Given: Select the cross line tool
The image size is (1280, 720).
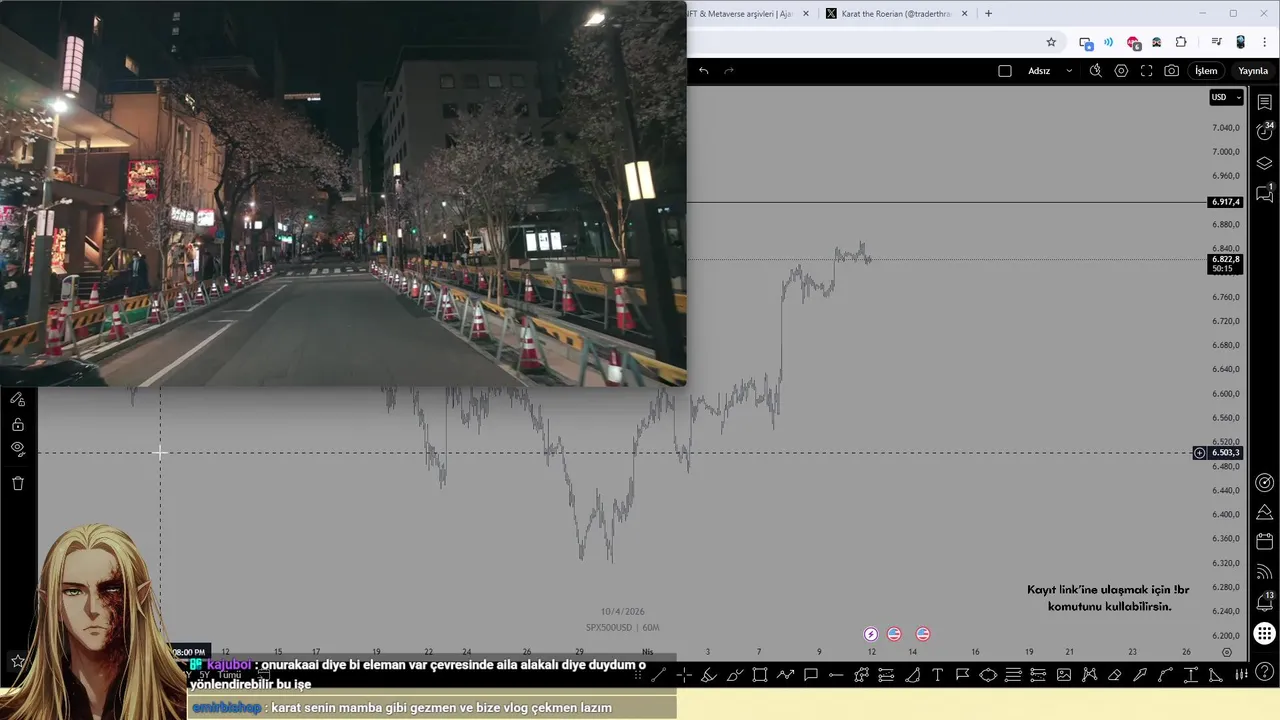Looking at the screenshot, I should [x=684, y=675].
